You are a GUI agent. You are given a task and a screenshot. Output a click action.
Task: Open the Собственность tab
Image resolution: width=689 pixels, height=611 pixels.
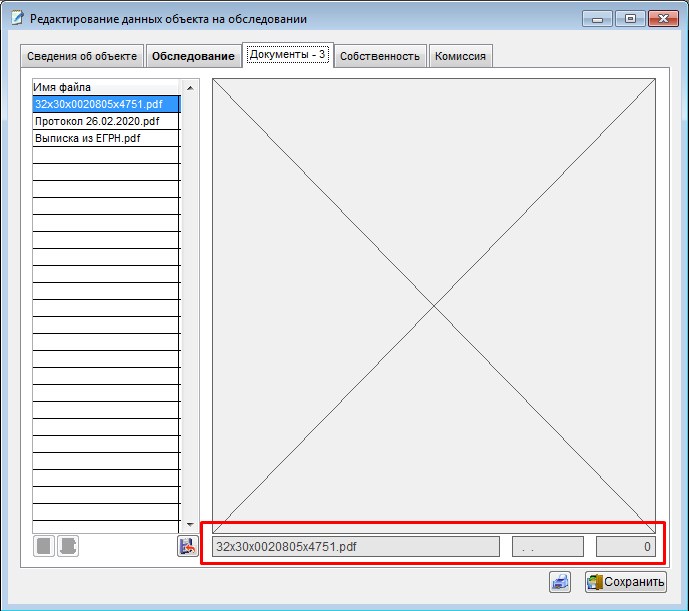[380, 56]
